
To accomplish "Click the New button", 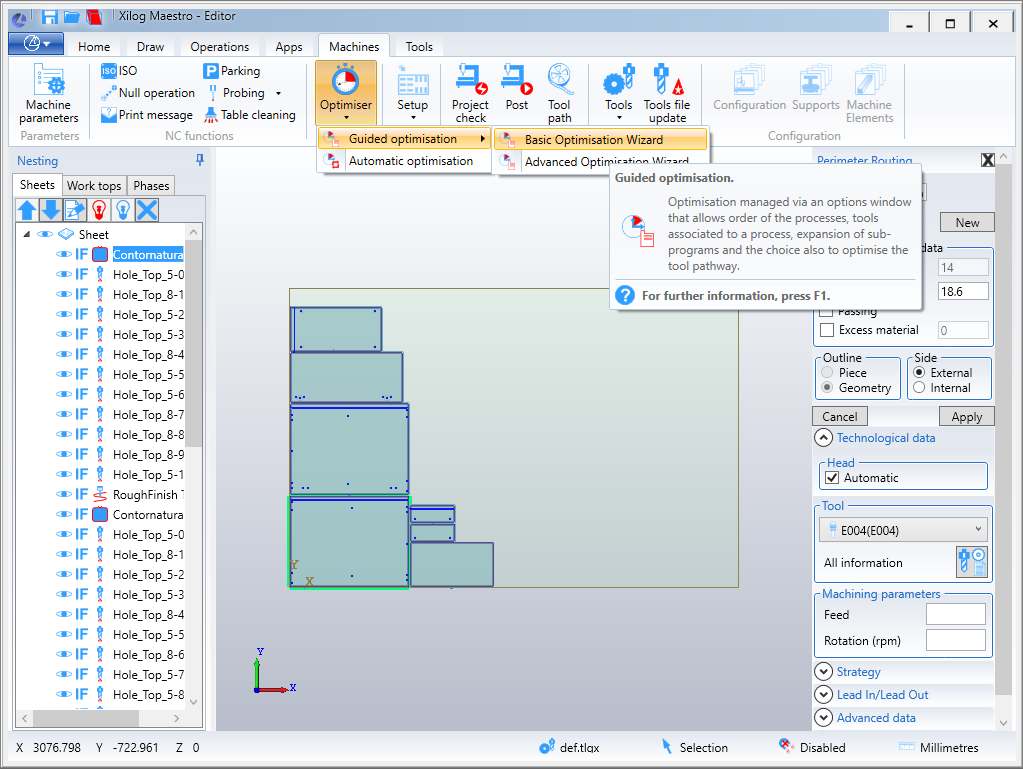I will 967,222.
